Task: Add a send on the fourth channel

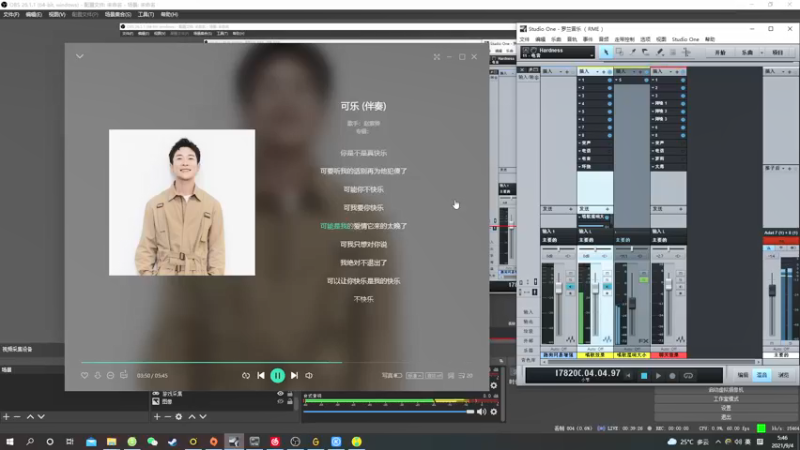Action: tap(681, 209)
